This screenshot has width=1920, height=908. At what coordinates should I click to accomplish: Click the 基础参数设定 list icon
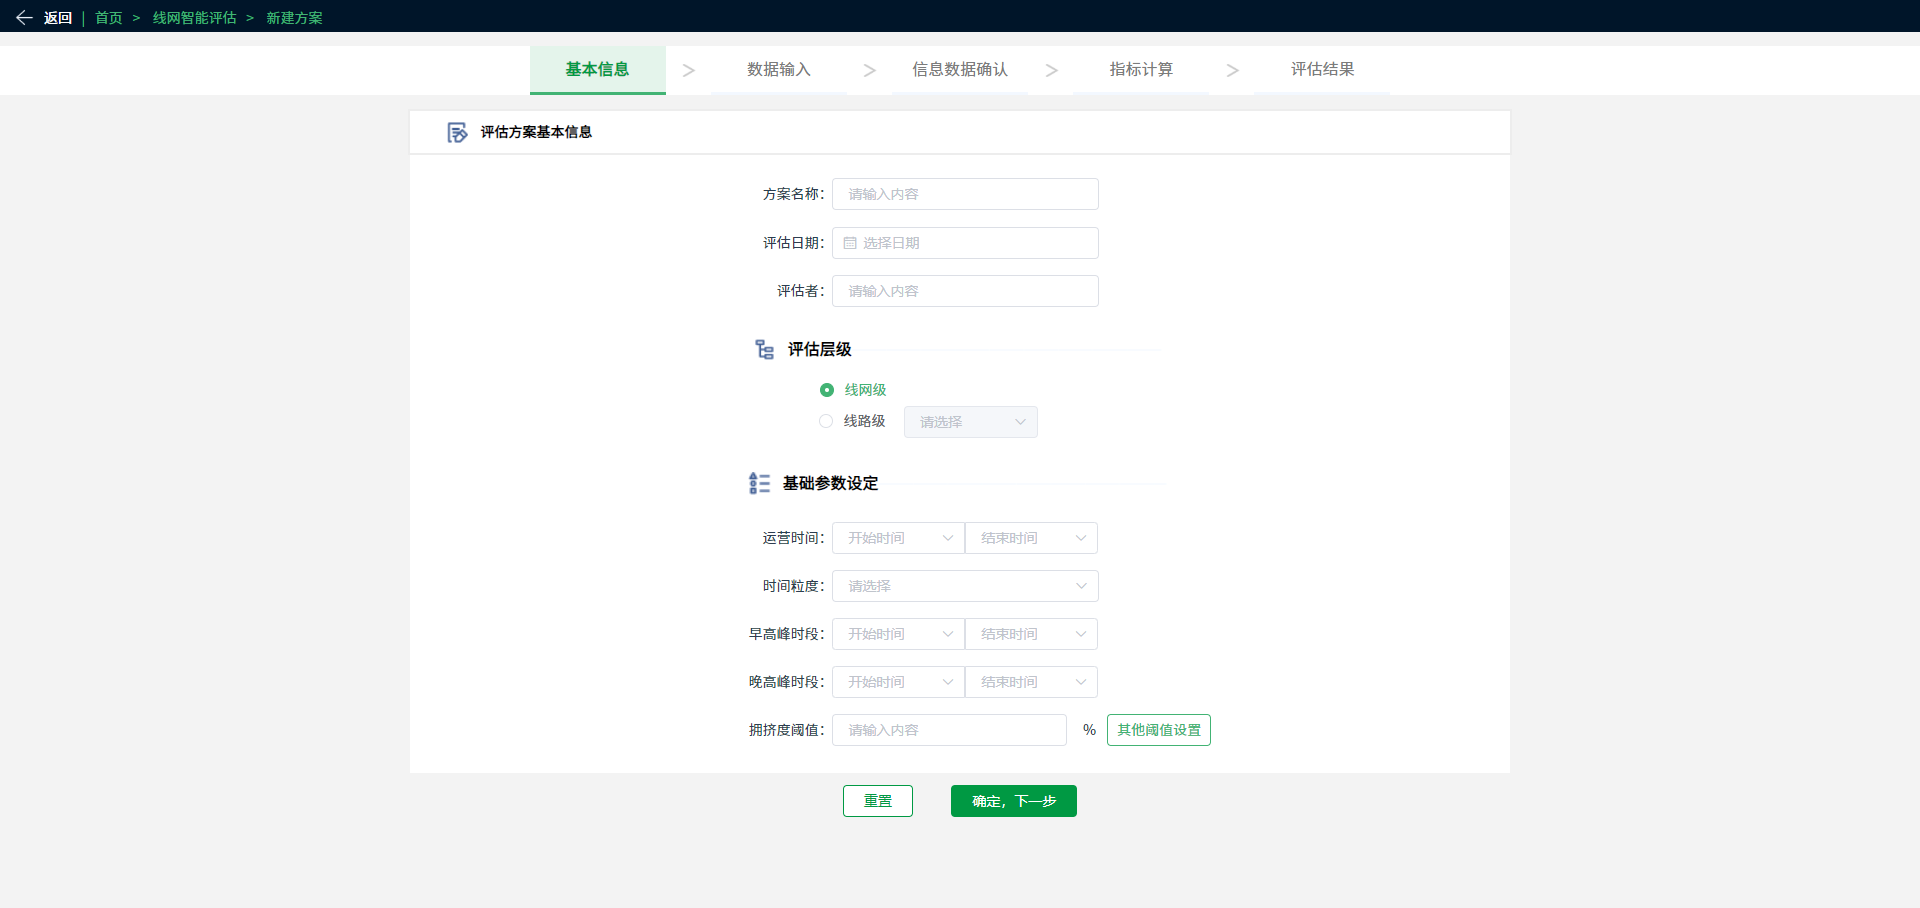(759, 484)
